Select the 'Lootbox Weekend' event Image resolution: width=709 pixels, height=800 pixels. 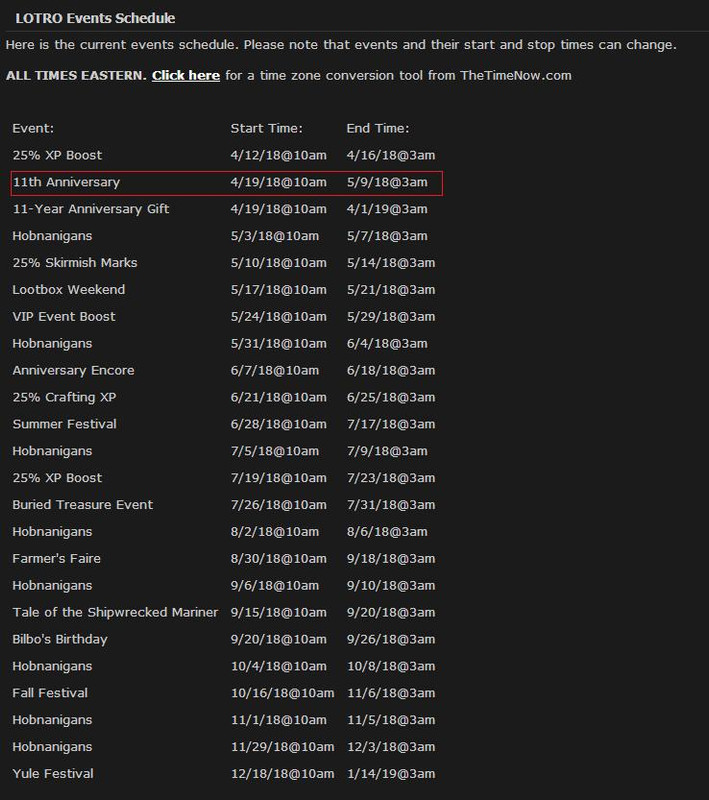pos(69,290)
